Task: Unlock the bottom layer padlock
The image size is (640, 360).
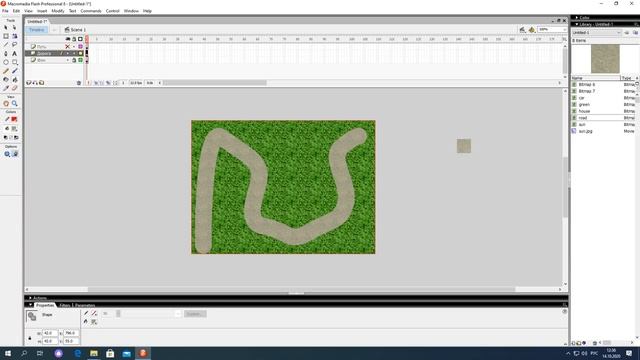Action: point(74,60)
